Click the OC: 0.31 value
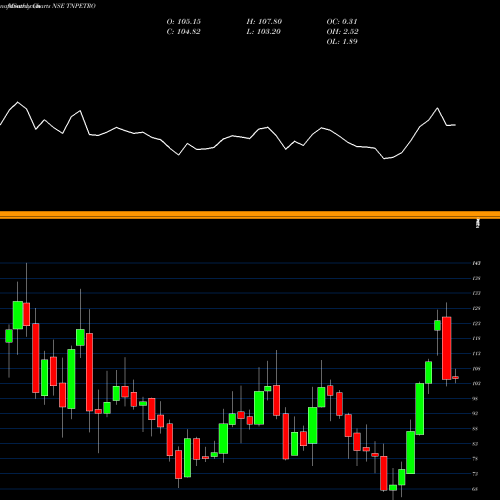 pos(342,22)
